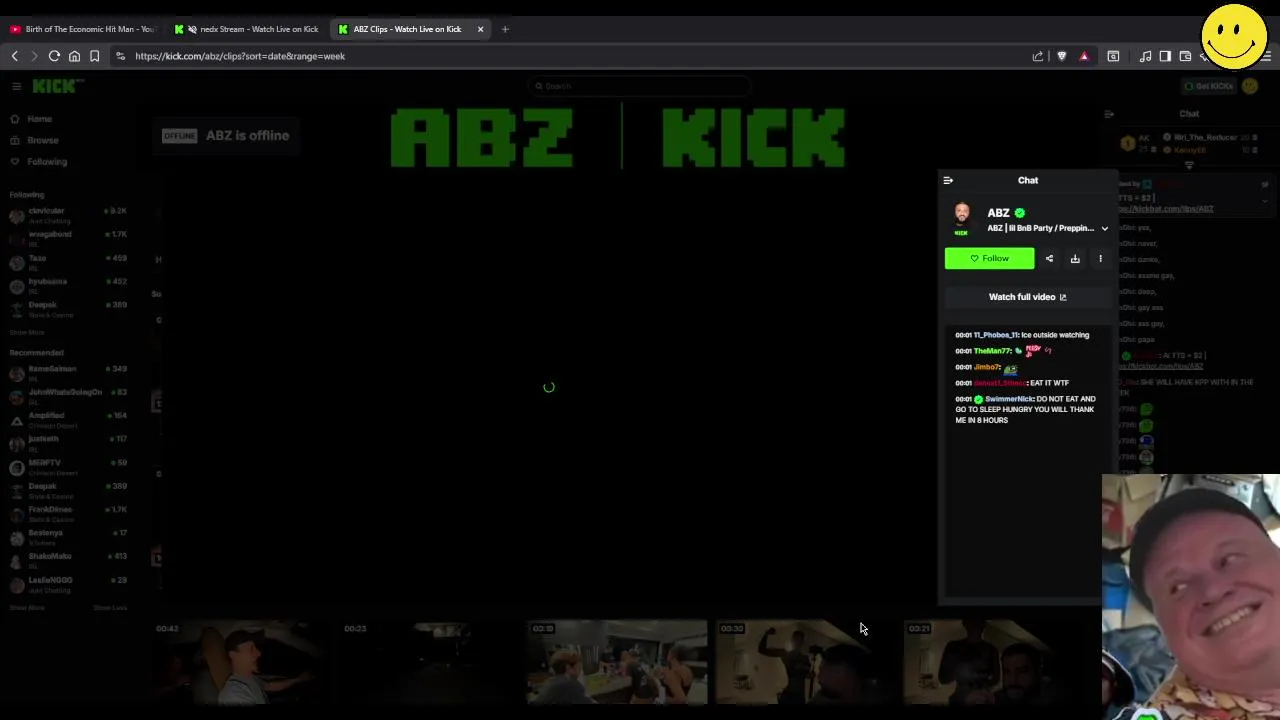Open Deepak channel under Following
The width and height of the screenshot is (1280, 720).
[x=68, y=309]
